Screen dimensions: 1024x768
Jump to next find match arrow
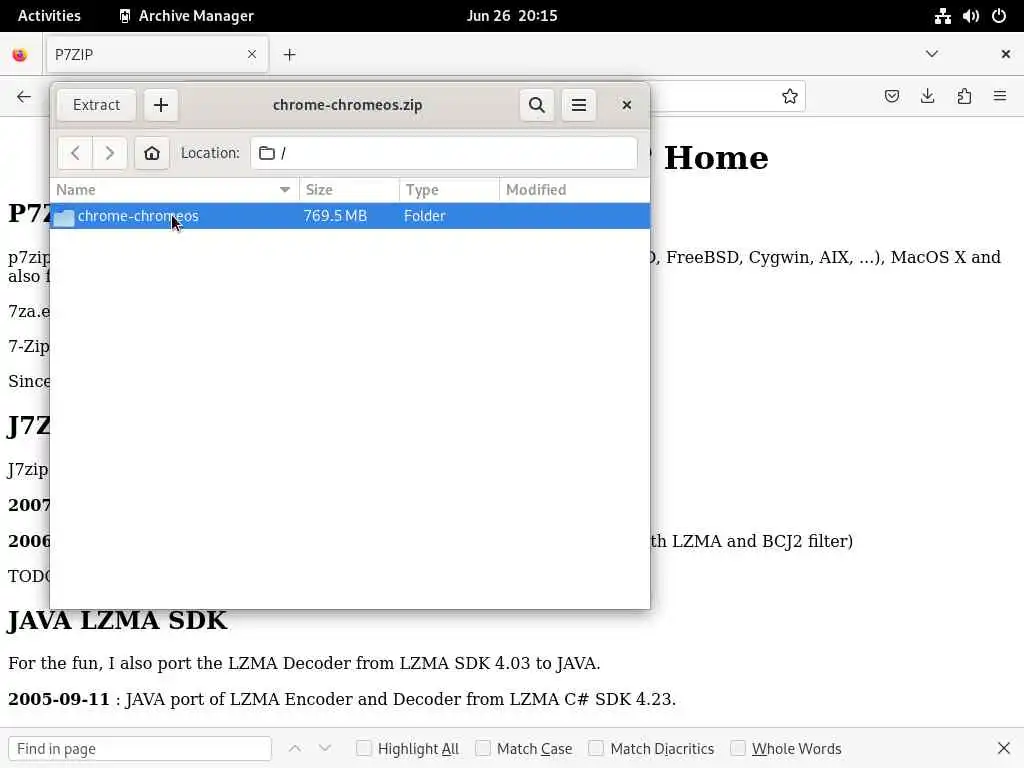325,748
